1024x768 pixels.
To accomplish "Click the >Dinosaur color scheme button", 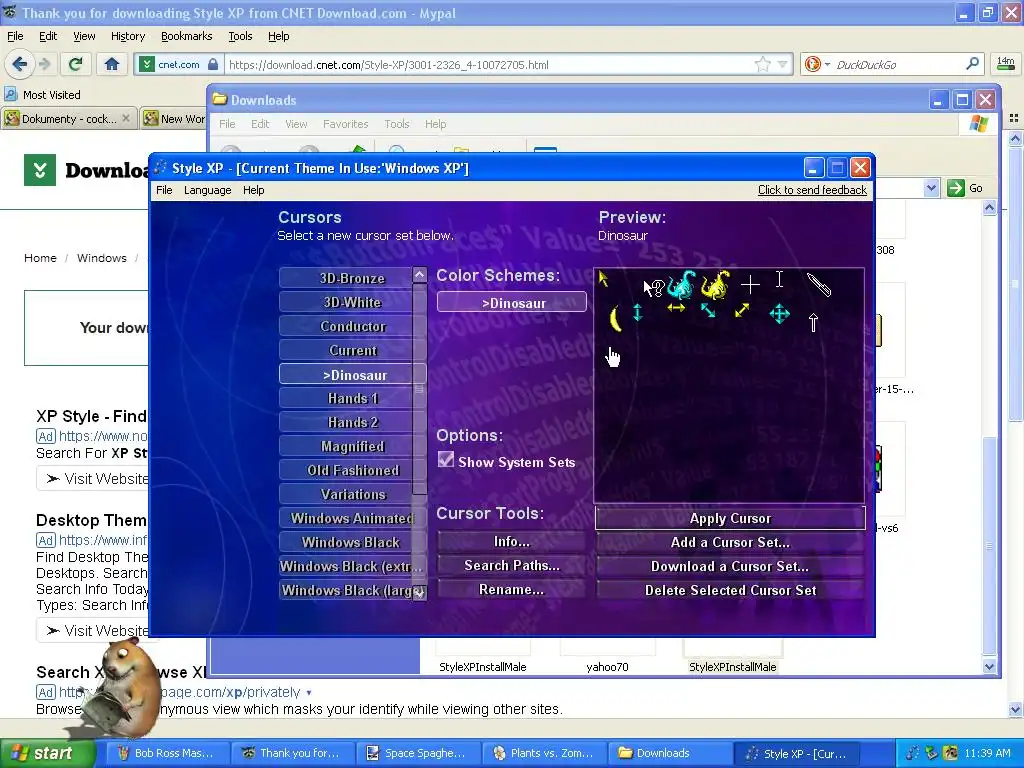I will click(512, 302).
